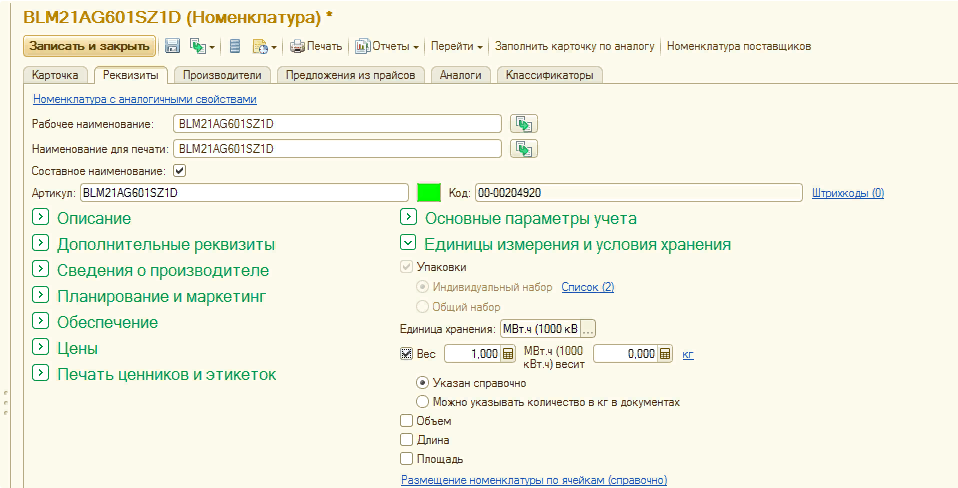Viewport: 958px width, 488px height.
Task: Click the ellipsis button for Единица хранения
Action: 588,329
